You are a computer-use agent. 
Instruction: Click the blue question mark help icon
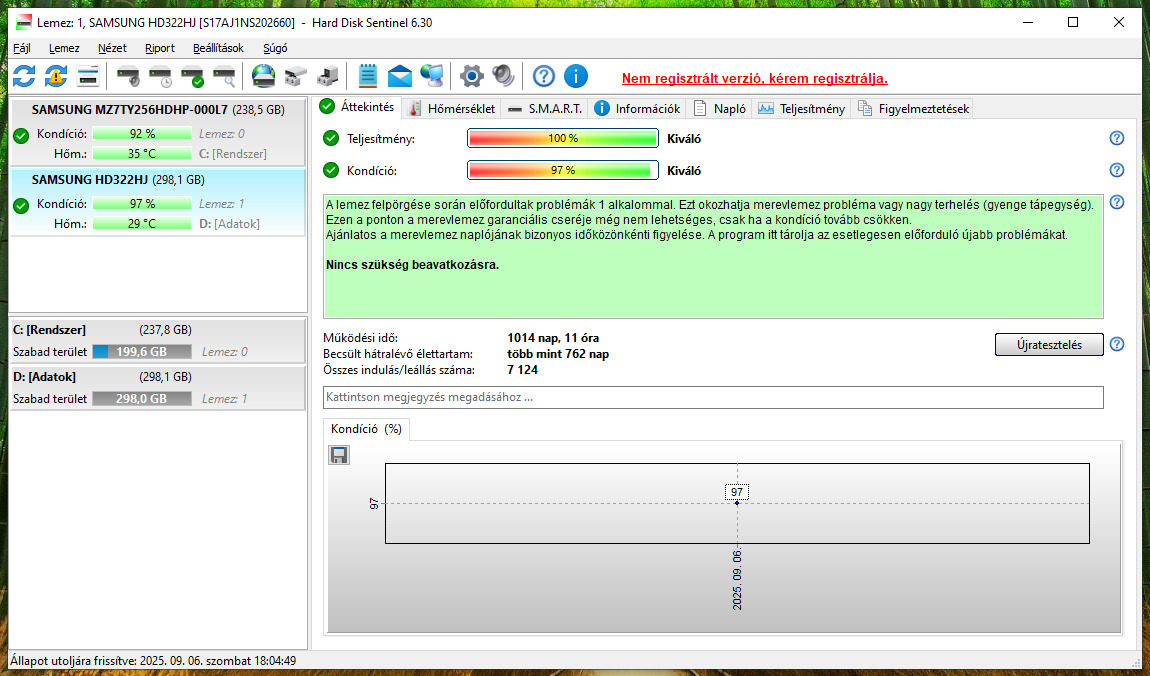543,76
